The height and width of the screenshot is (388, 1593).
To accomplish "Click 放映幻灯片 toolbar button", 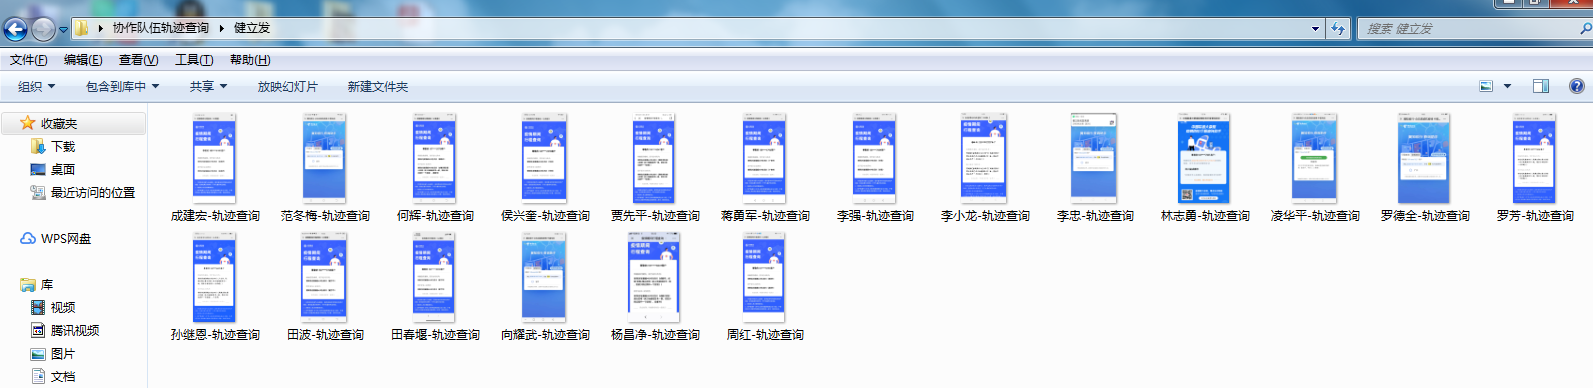I will coord(288,87).
